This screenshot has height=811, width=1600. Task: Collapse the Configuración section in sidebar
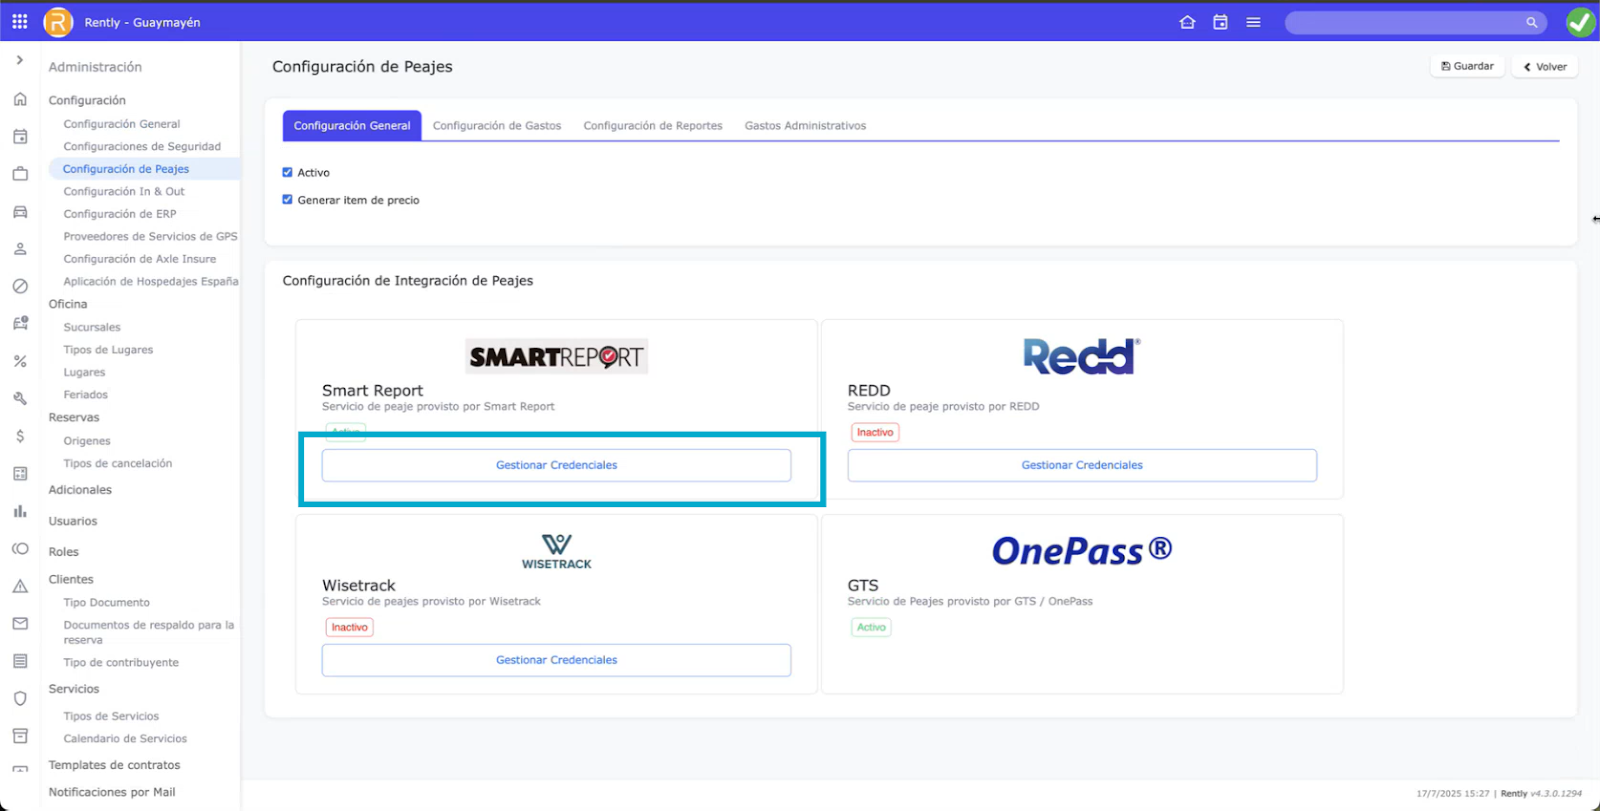tap(87, 100)
